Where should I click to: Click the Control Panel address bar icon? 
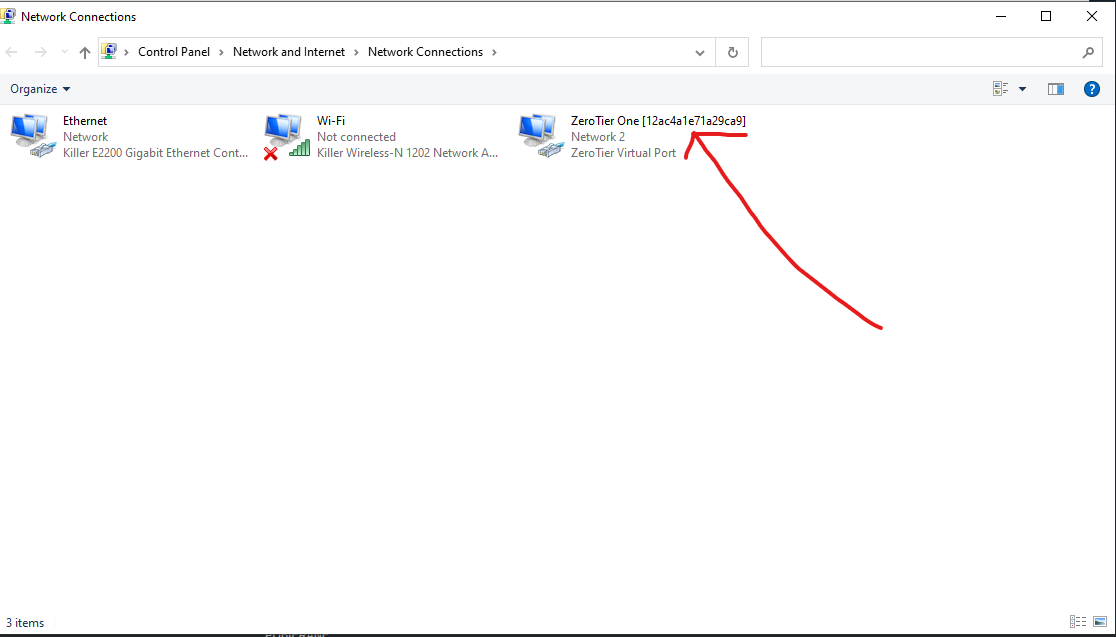[x=109, y=51]
